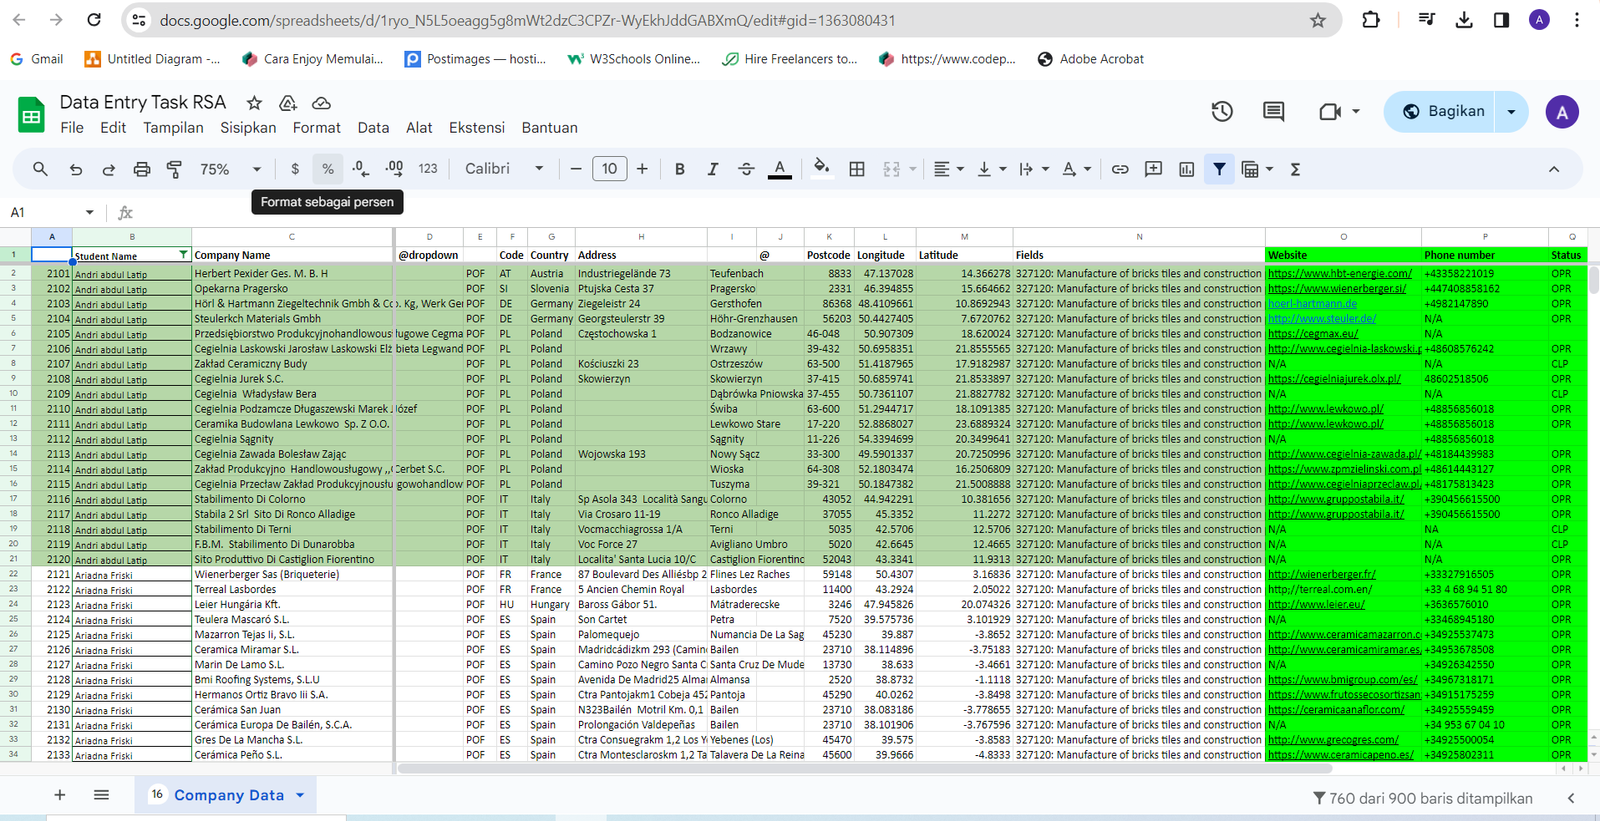Image resolution: width=1600 pixels, height=821 pixels.
Task: Open video call options arrow
Action: point(1356,111)
